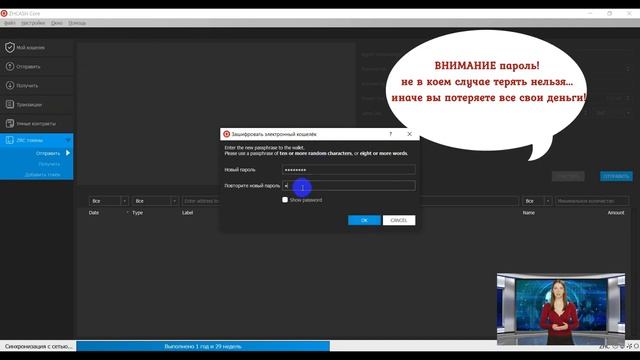640x360 pixels.
Task: Cancel the encrypt wallet dialog
Action: click(399, 220)
